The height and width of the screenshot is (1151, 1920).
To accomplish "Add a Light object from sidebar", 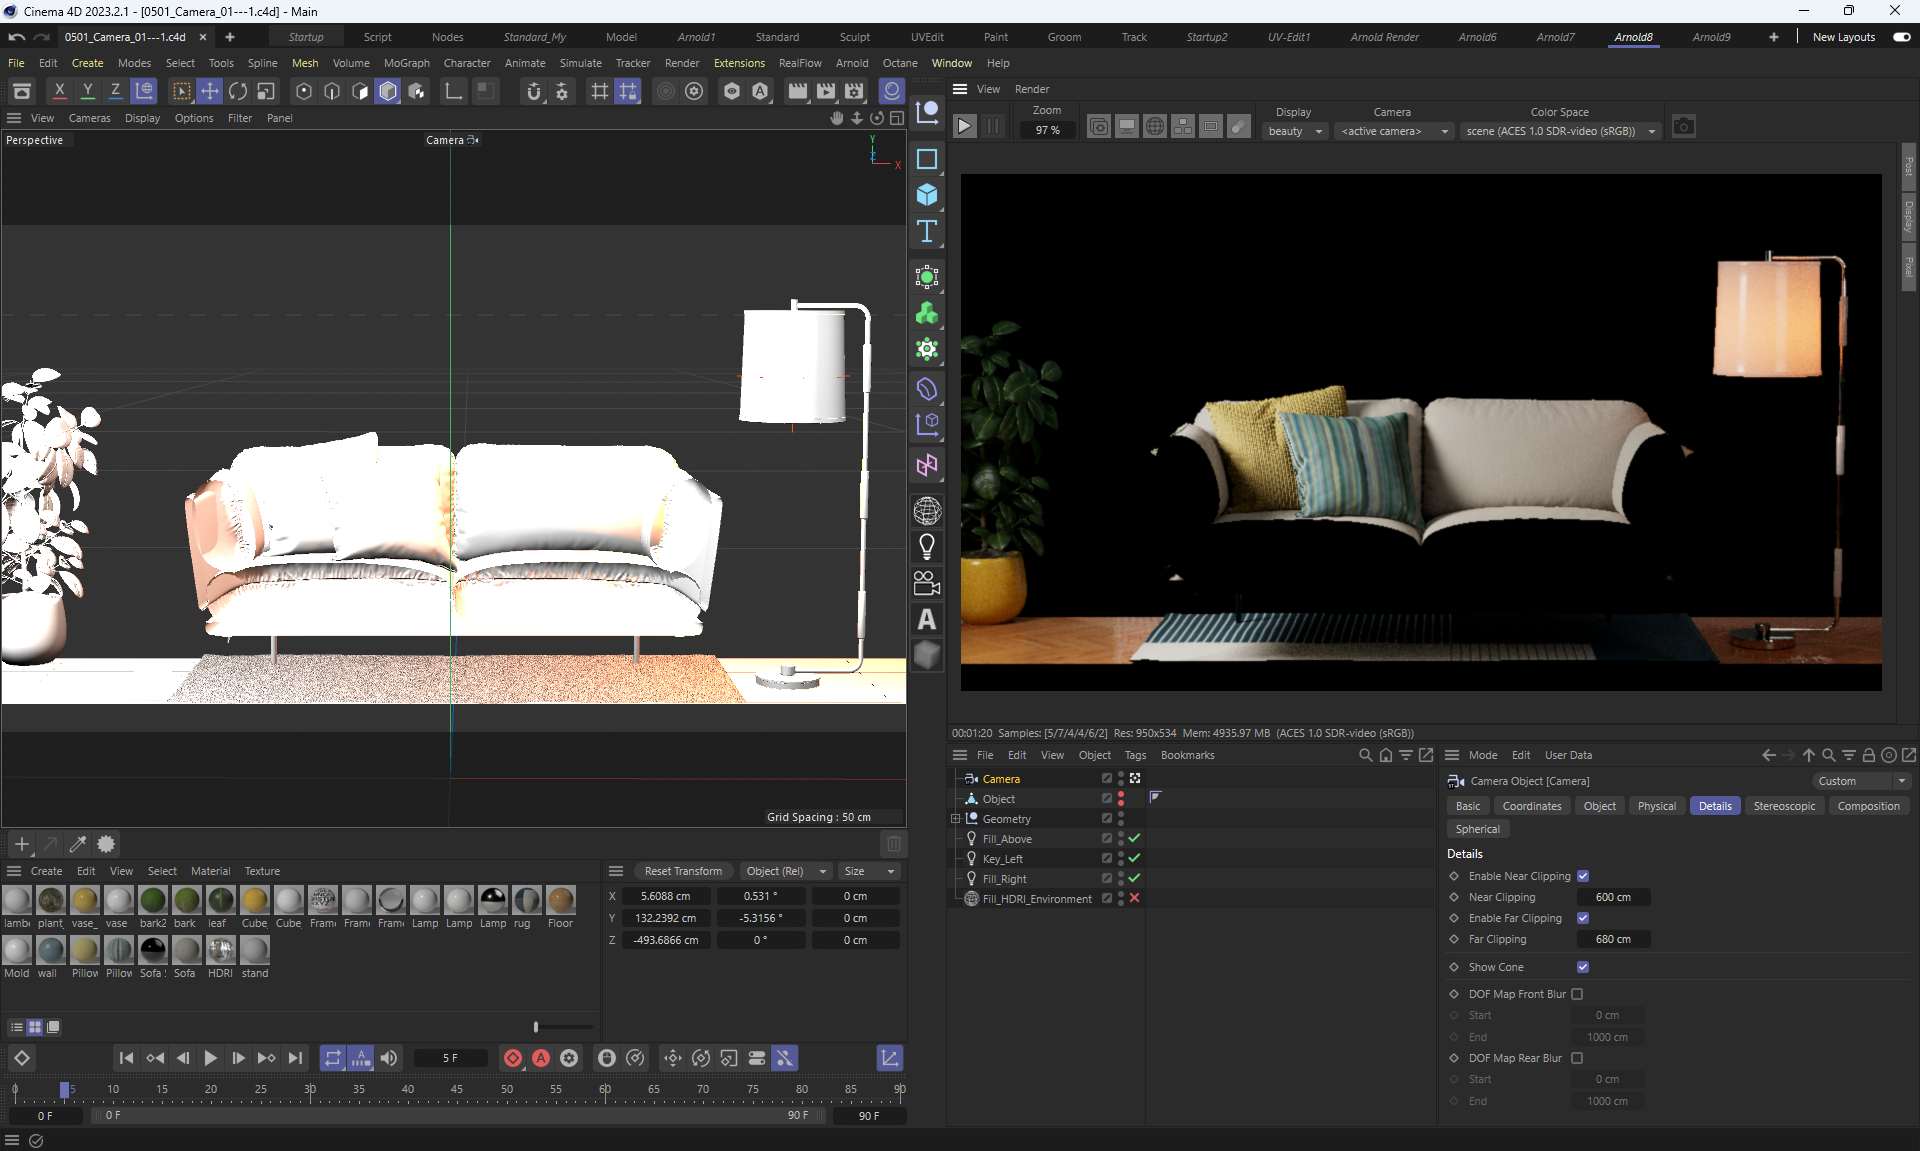I will point(927,546).
